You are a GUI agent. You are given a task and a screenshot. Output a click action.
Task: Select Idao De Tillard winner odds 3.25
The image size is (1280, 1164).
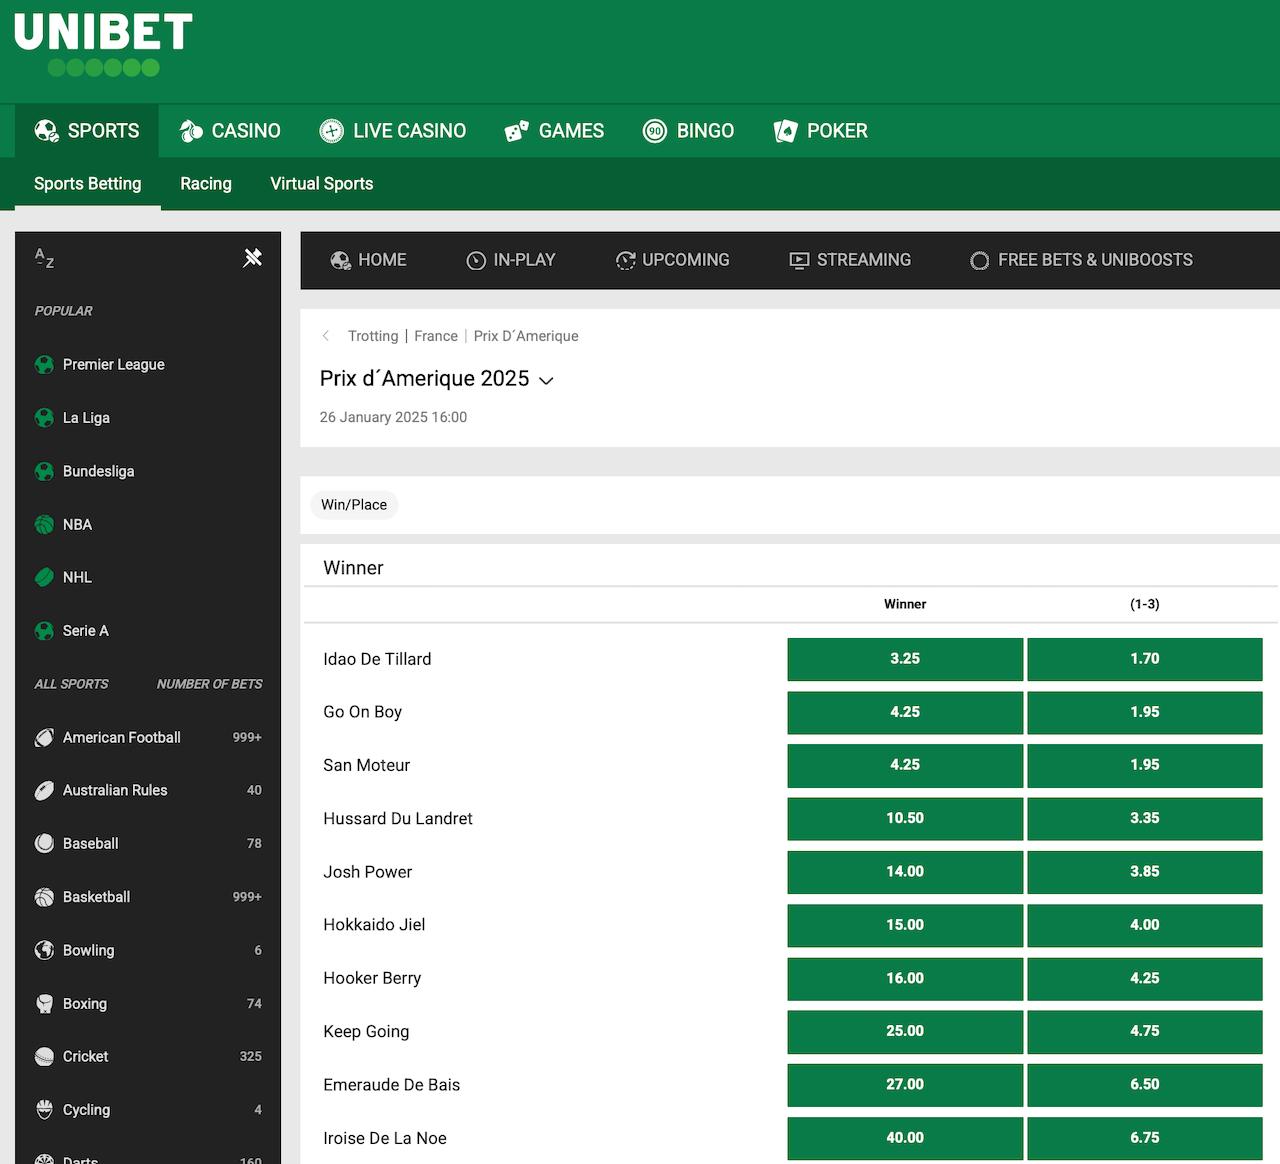click(x=905, y=659)
